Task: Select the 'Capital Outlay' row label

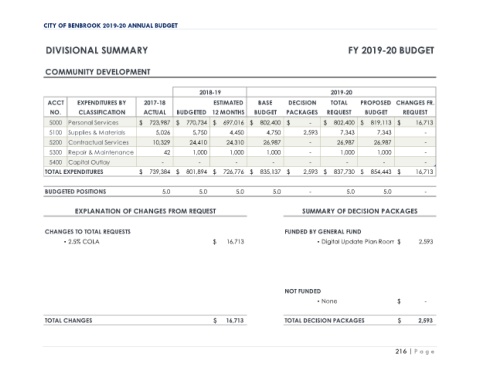Action: tap(89, 162)
